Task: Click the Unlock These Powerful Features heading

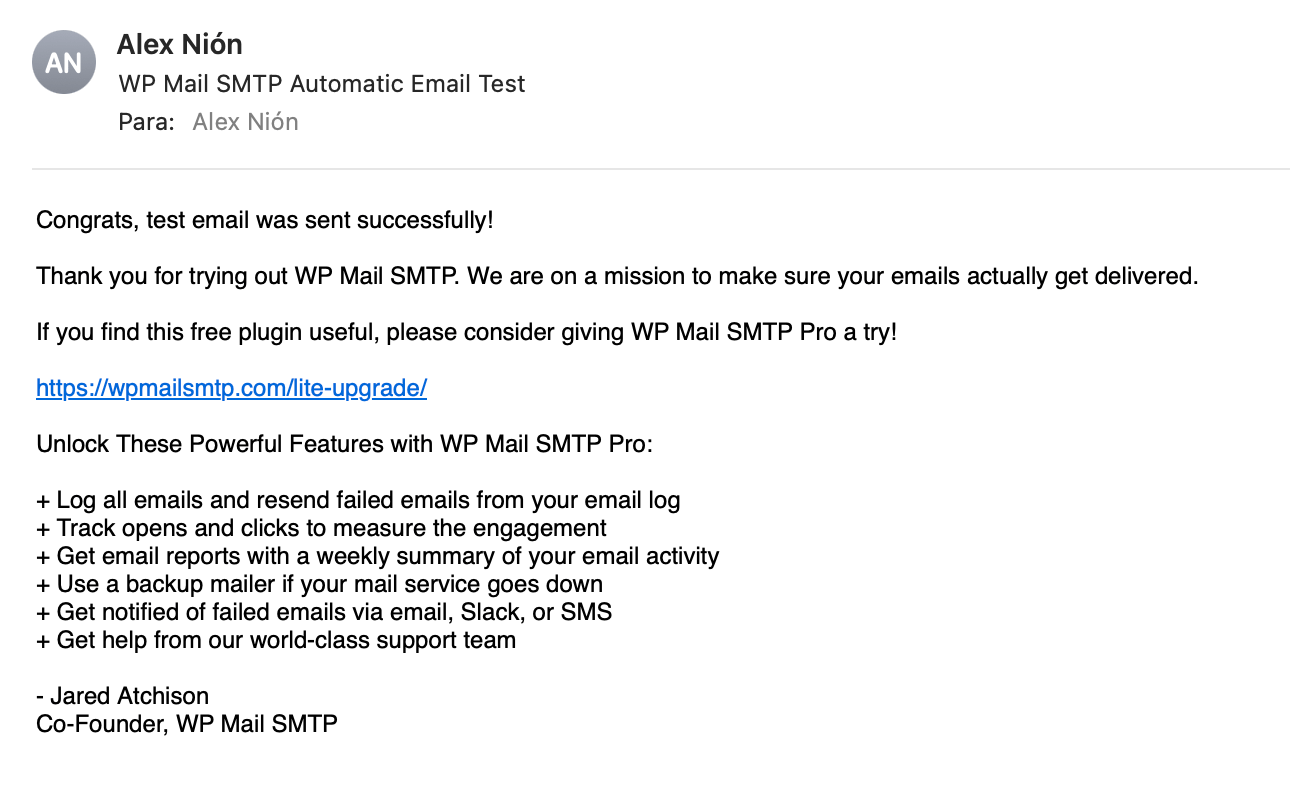Action: pyautogui.click(x=344, y=444)
